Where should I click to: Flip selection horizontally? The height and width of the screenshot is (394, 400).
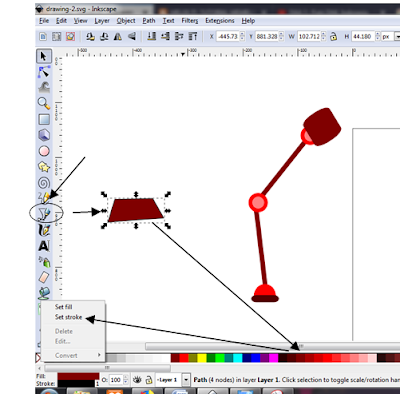(x=118, y=36)
